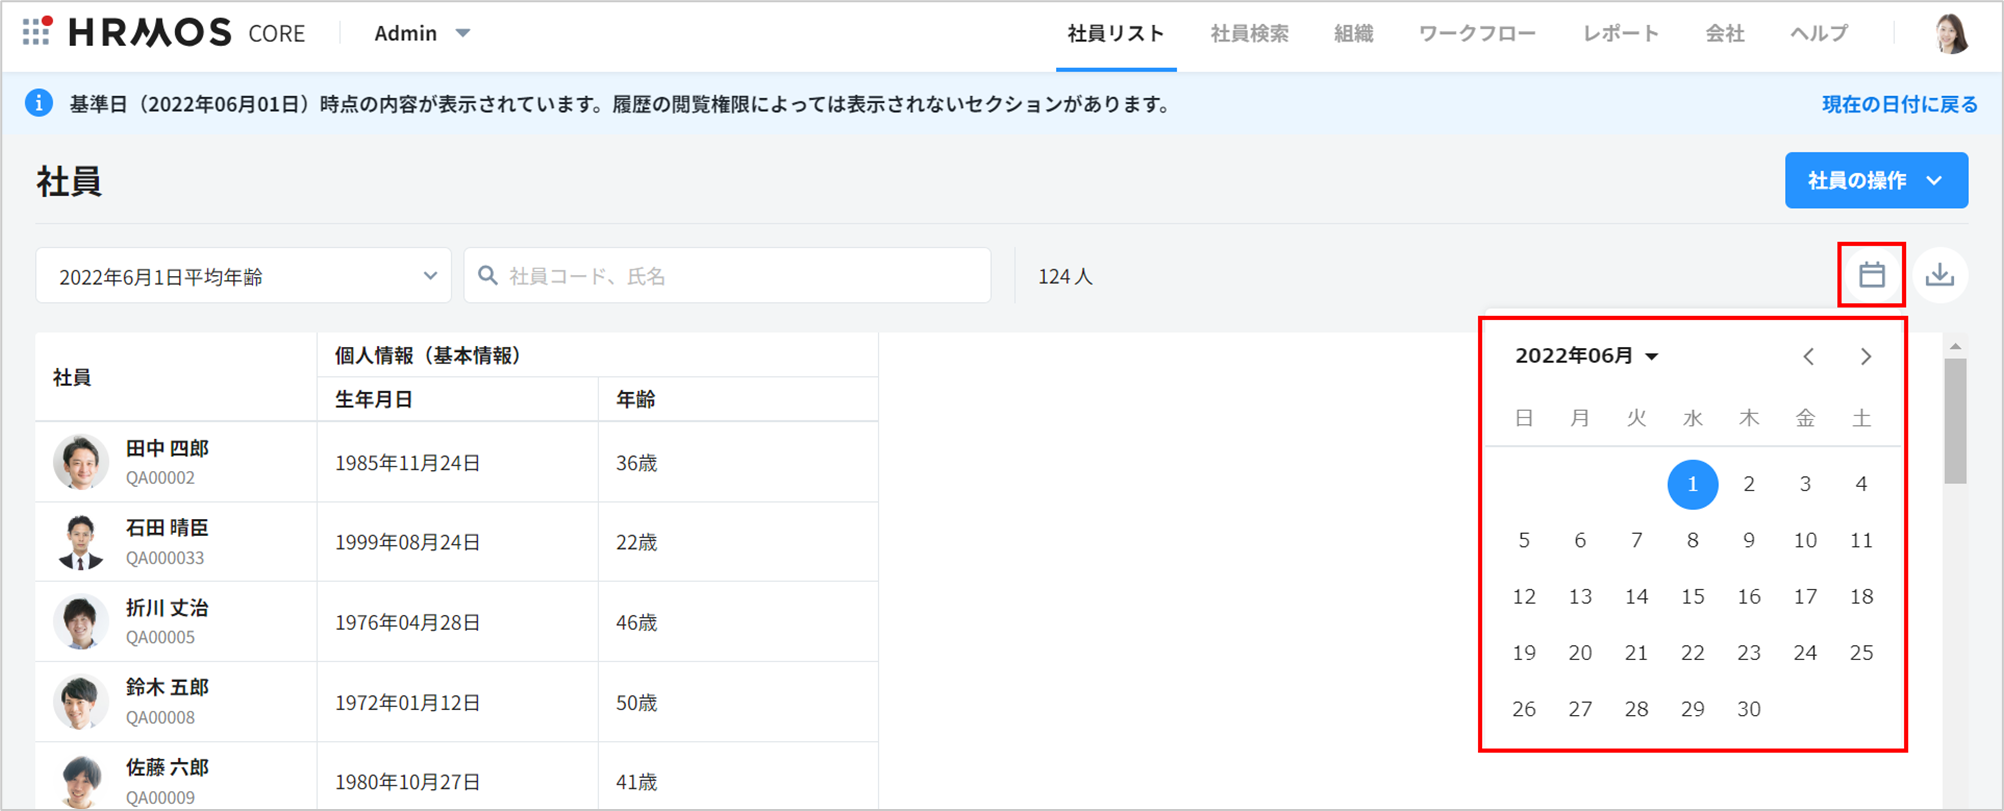Open the 社員の操作 button menu
The image size is (2004, 811).
pos(1875,181)
